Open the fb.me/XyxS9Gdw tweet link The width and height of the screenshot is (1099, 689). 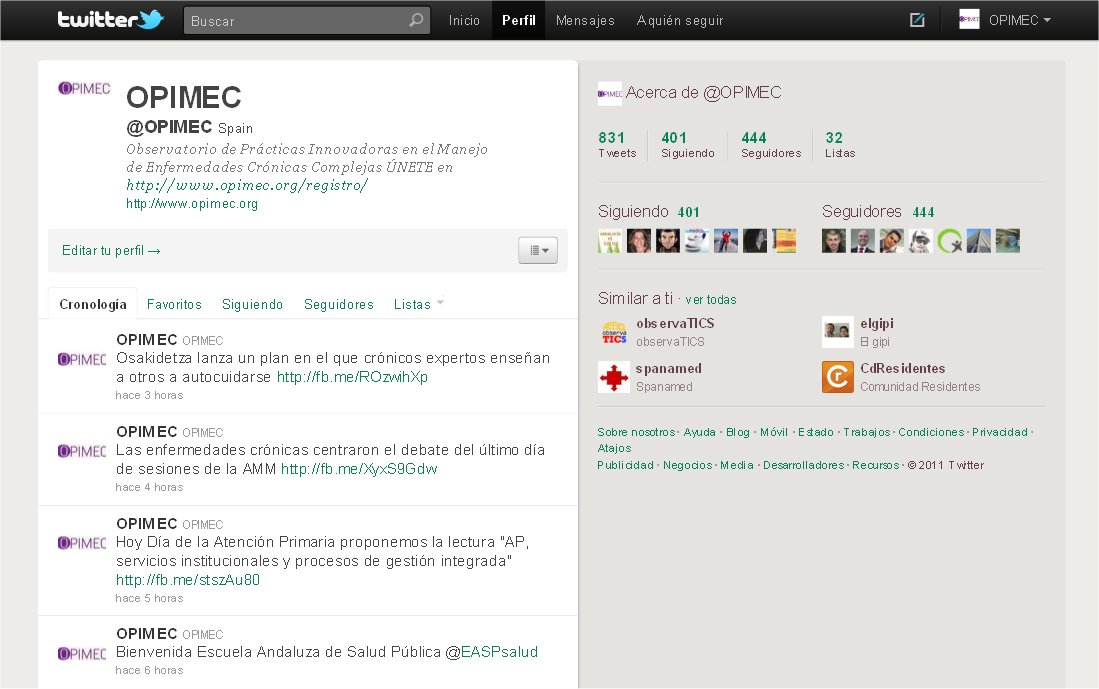point(359,469)
